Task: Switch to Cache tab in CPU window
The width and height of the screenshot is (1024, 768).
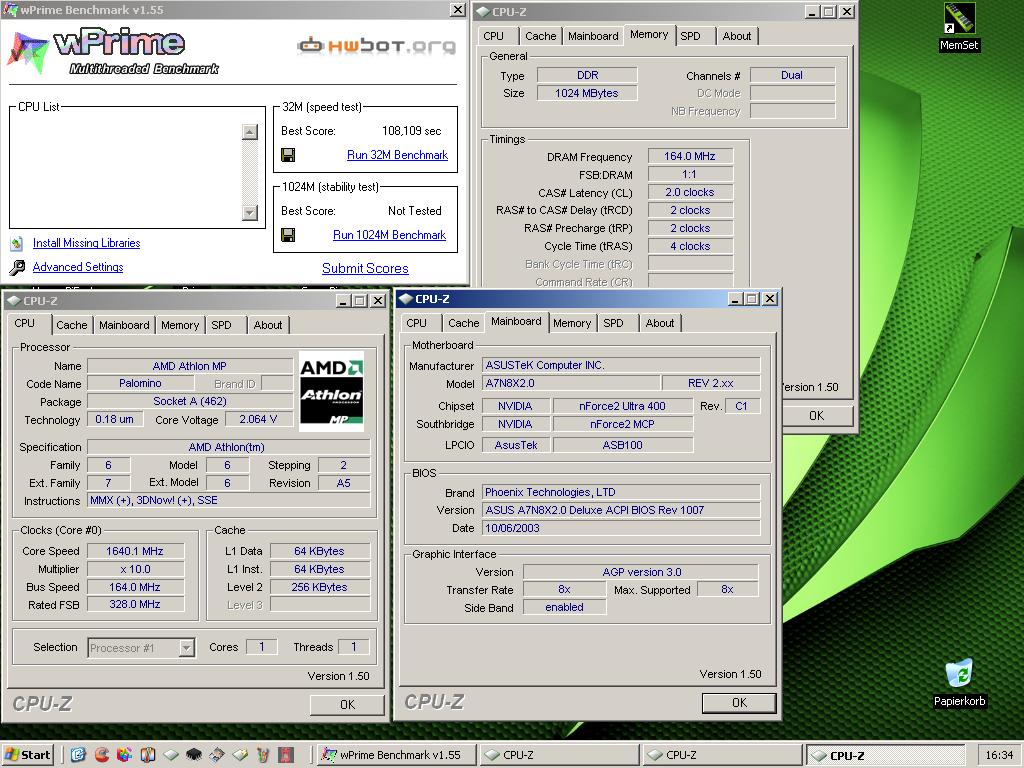Action: [x=71, y=325]
